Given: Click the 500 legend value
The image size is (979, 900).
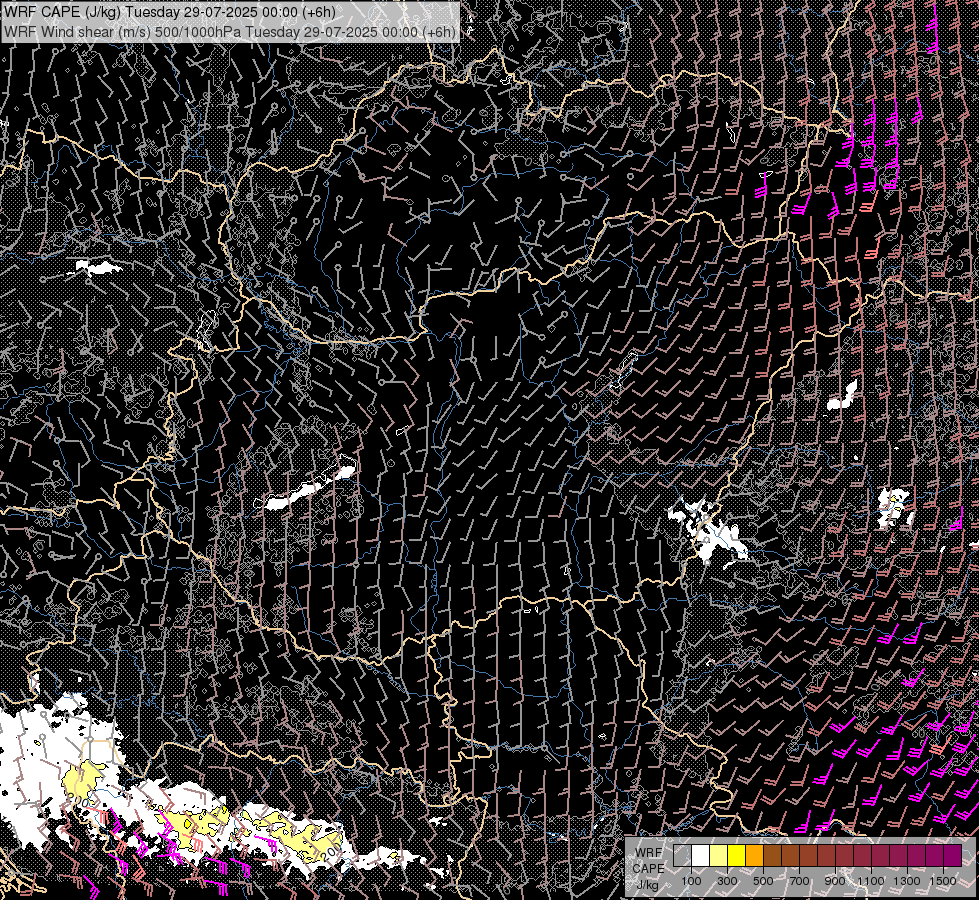Looking at the screenshot, I should (763, 881).
